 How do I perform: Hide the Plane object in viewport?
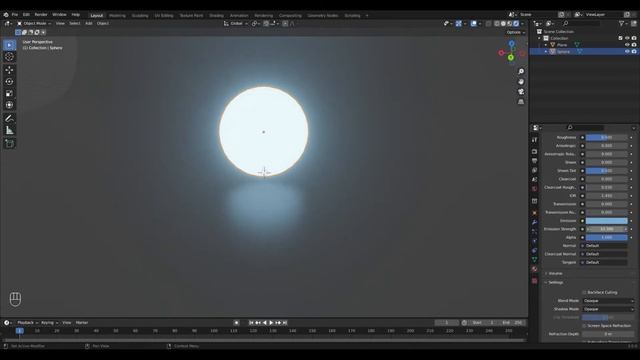(x=627, y=45)
